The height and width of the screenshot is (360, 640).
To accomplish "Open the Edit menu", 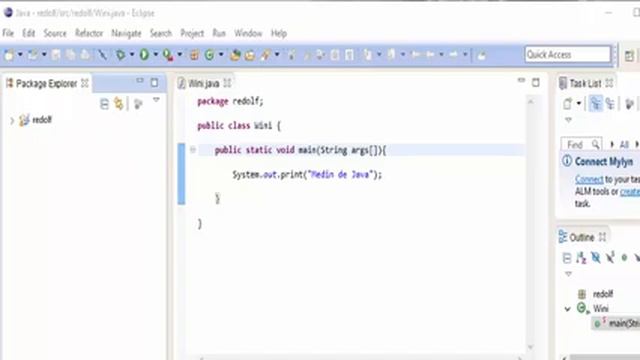I will [x=28, y=33].
